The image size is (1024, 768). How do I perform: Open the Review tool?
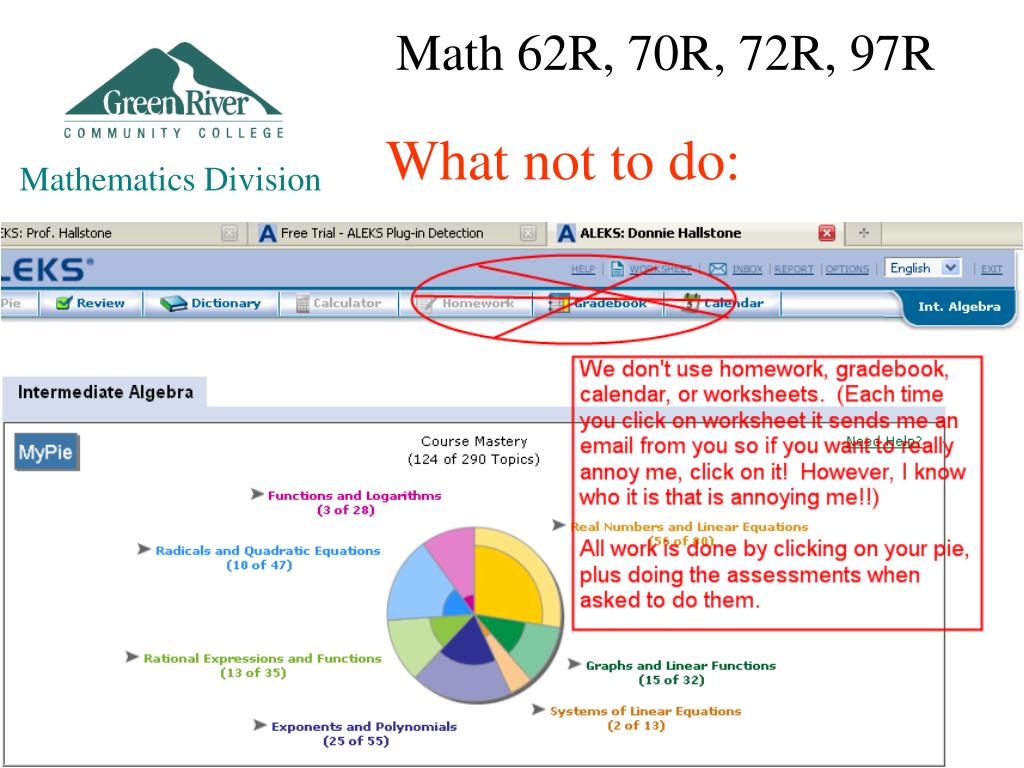[x=91, y=304]
